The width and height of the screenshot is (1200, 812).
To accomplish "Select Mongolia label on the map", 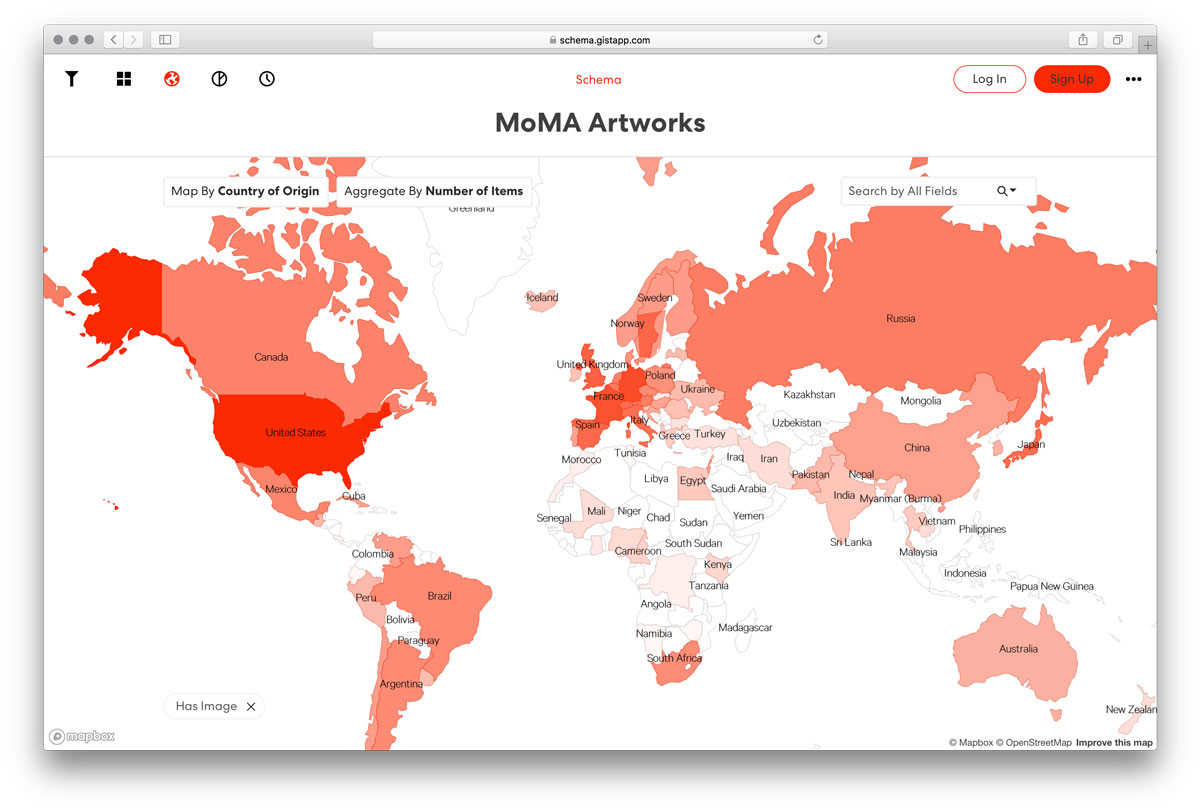I will coord(921,401).
